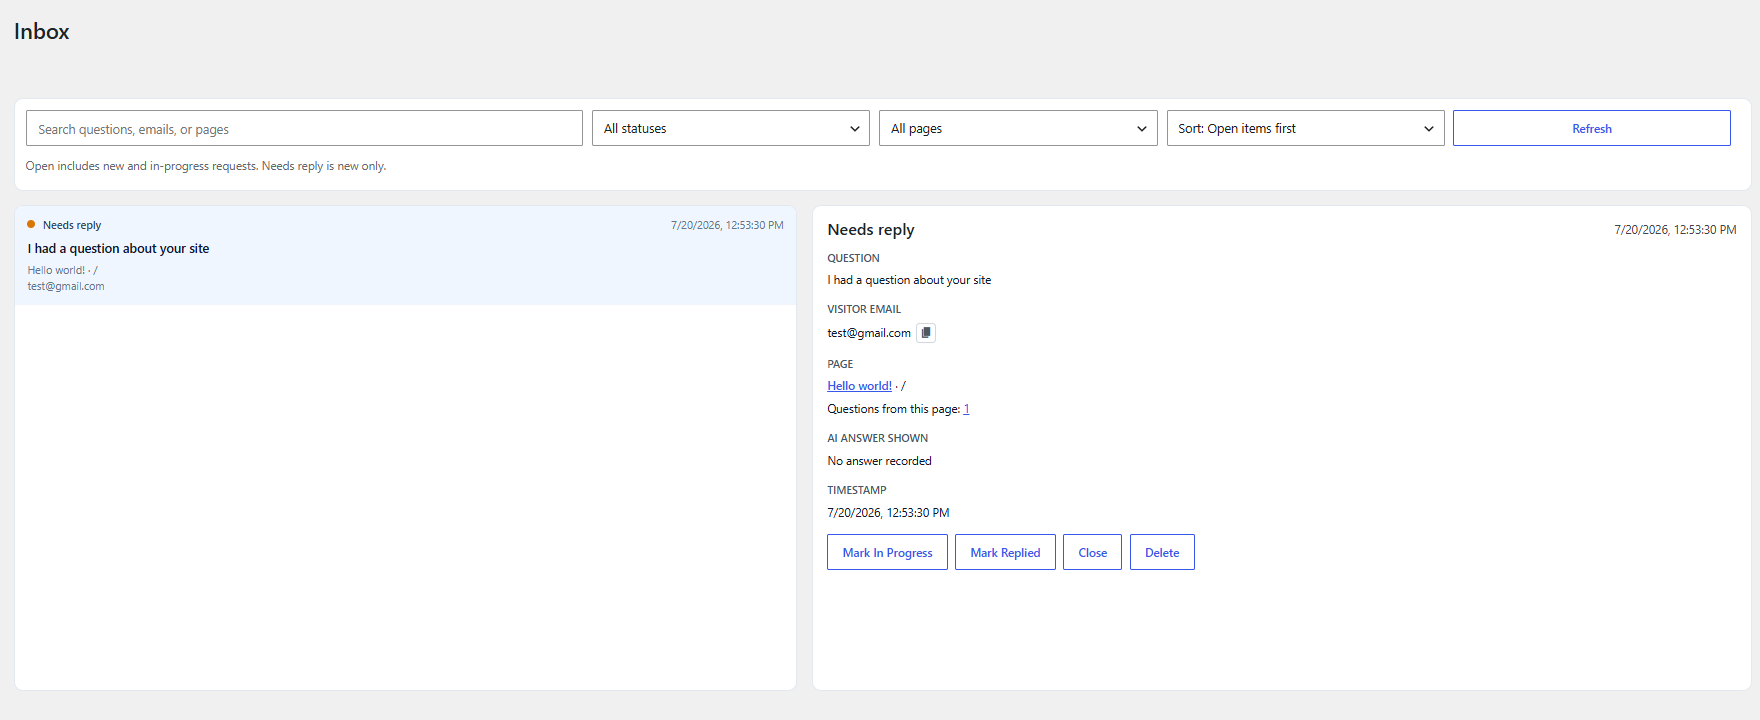Click test@gmail.com in the list item
The width and height of the screenshot is (1760, 720).
click(x=66, y=286)
